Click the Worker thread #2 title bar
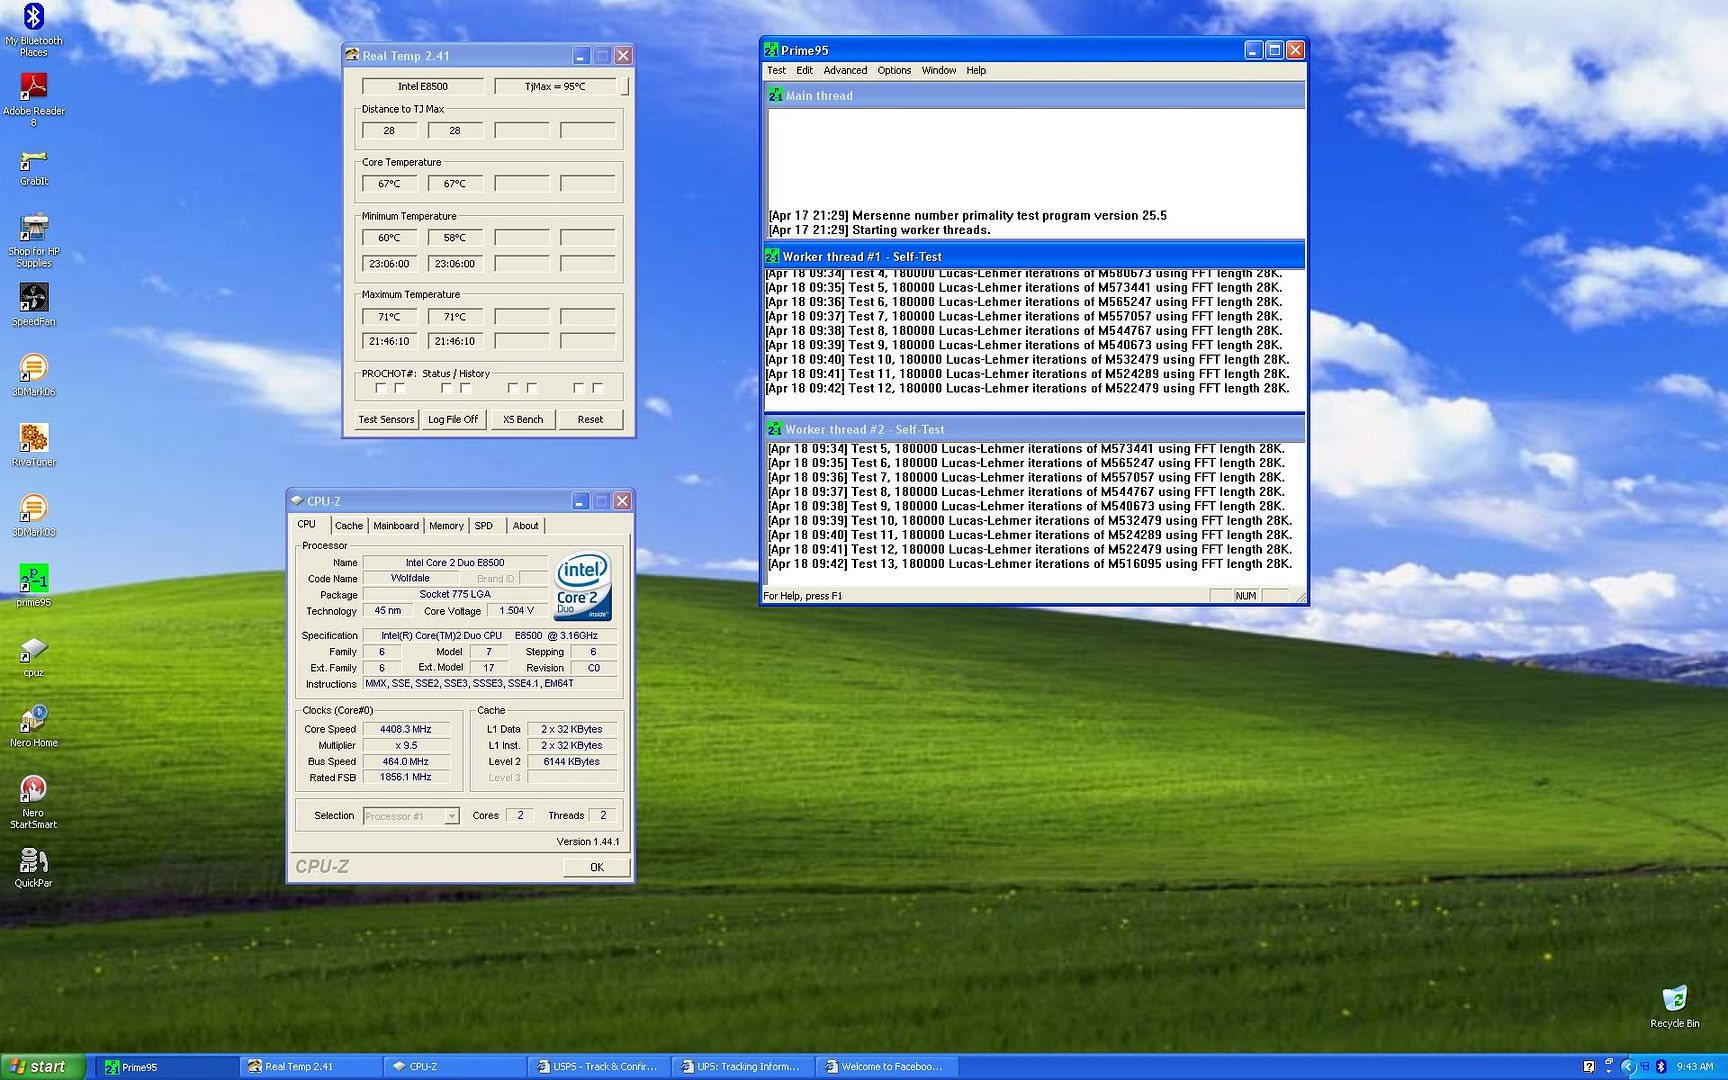1728x1080 pixels. tap(1034, 429)
